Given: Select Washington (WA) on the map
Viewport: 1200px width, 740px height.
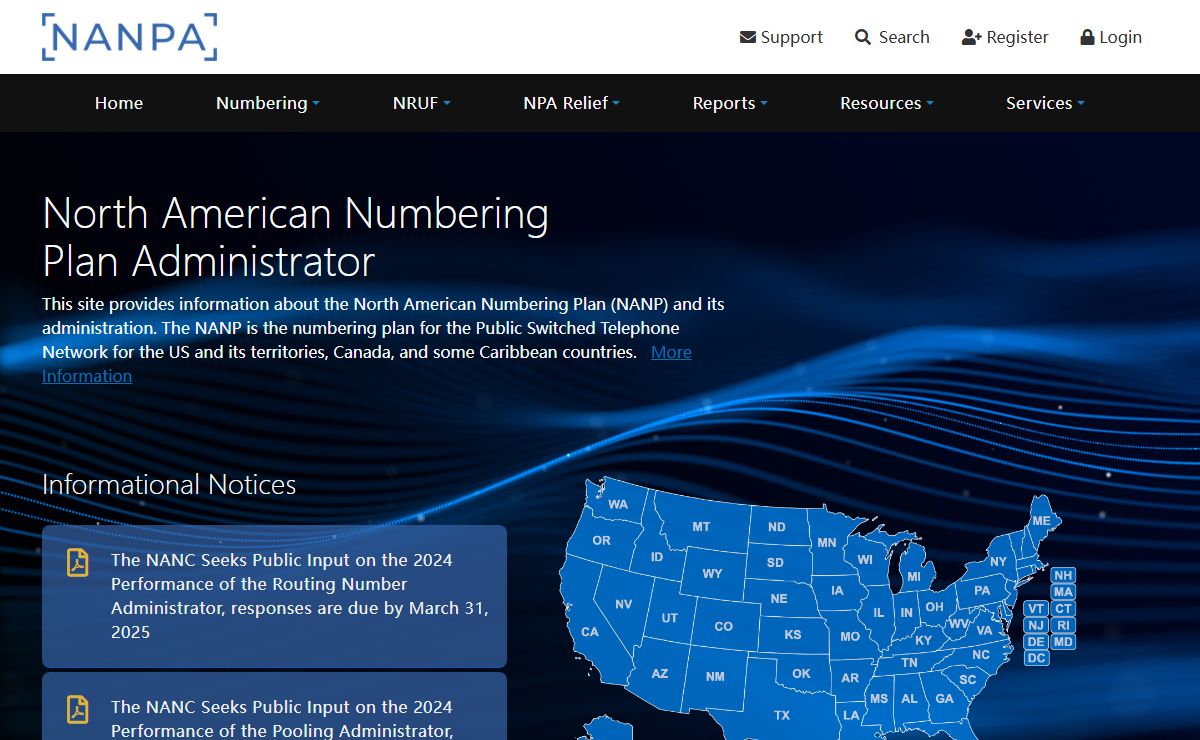Looking at the screenshot, I should pos(618,505).
